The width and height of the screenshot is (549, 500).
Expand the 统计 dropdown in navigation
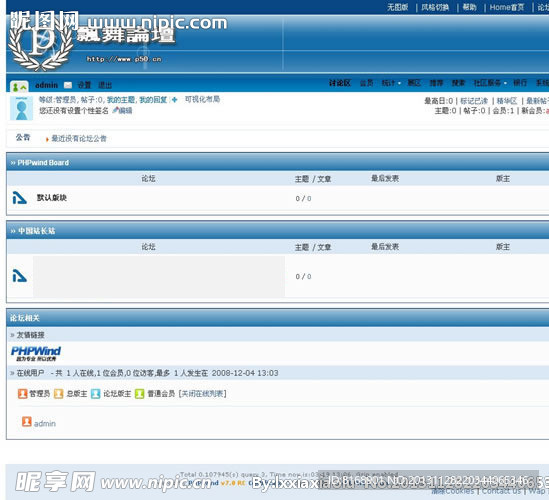391,83
